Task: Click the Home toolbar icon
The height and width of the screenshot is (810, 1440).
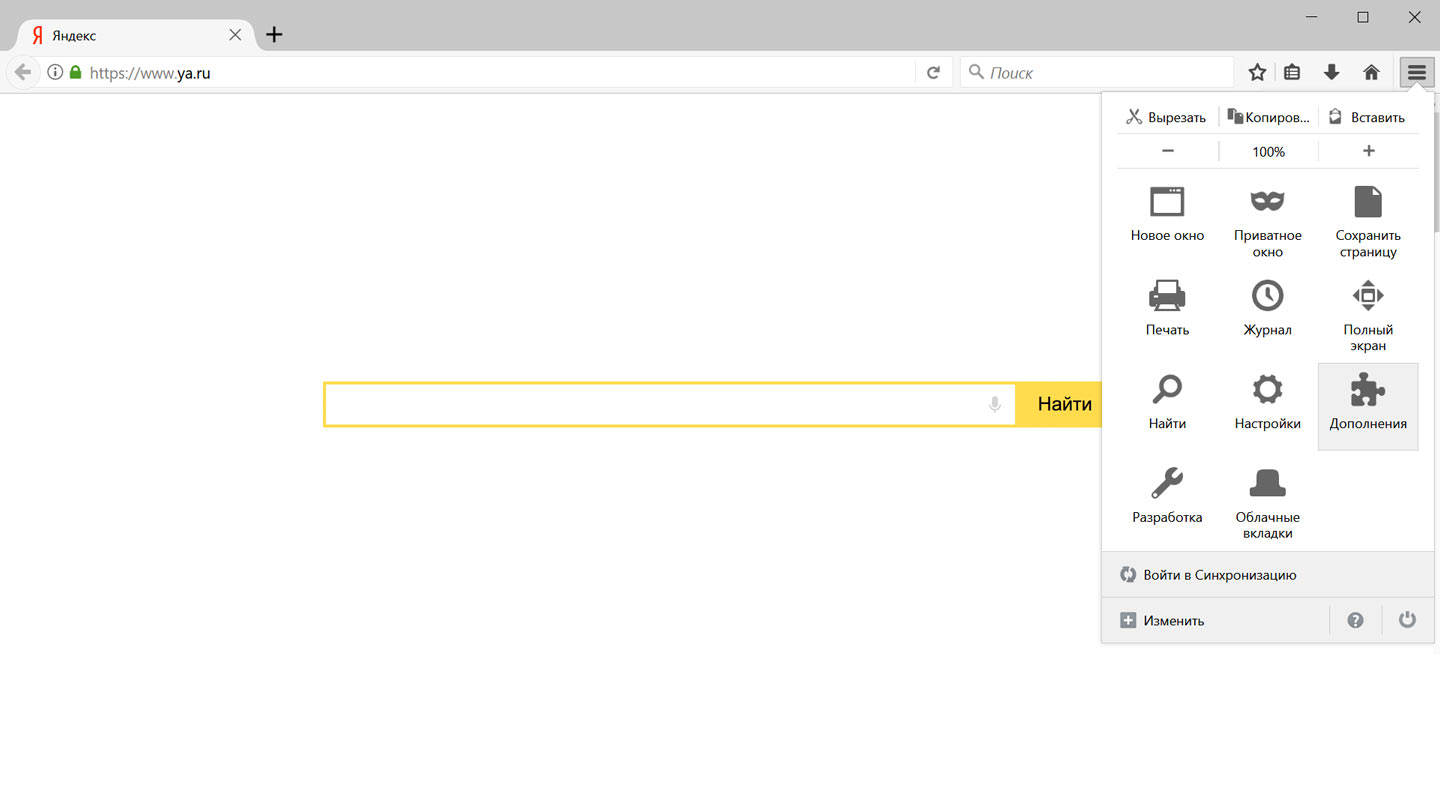Action: 1371,72
